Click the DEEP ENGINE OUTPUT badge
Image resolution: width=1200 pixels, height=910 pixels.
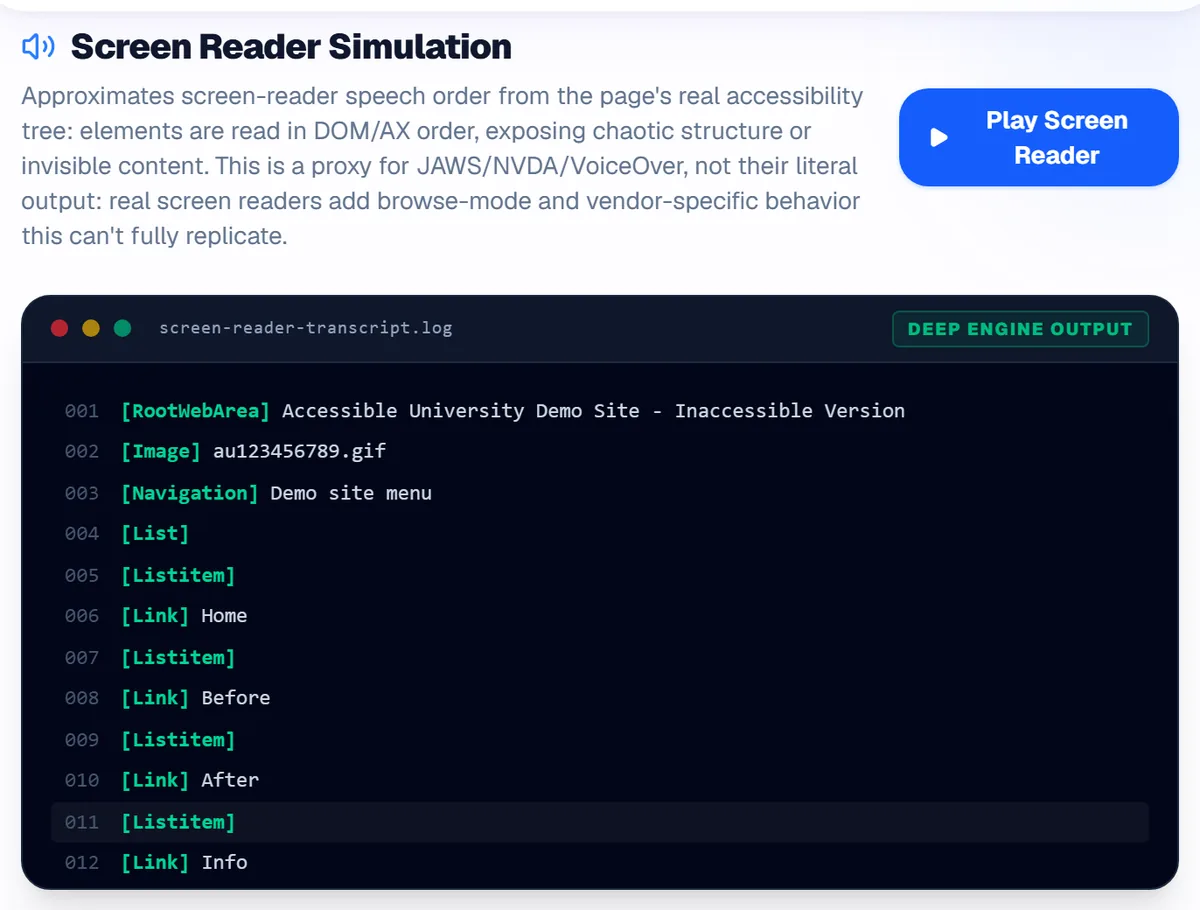[x=1020, y=329]
